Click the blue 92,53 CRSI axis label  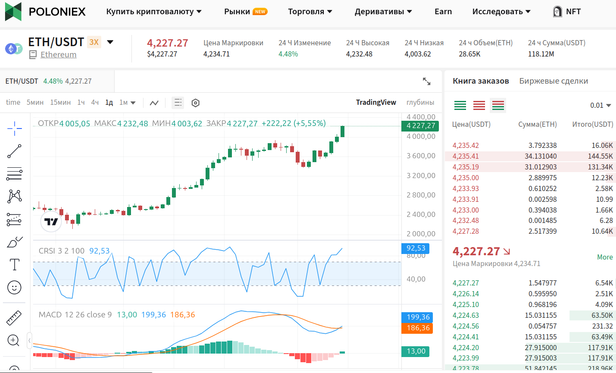point(415,248)
